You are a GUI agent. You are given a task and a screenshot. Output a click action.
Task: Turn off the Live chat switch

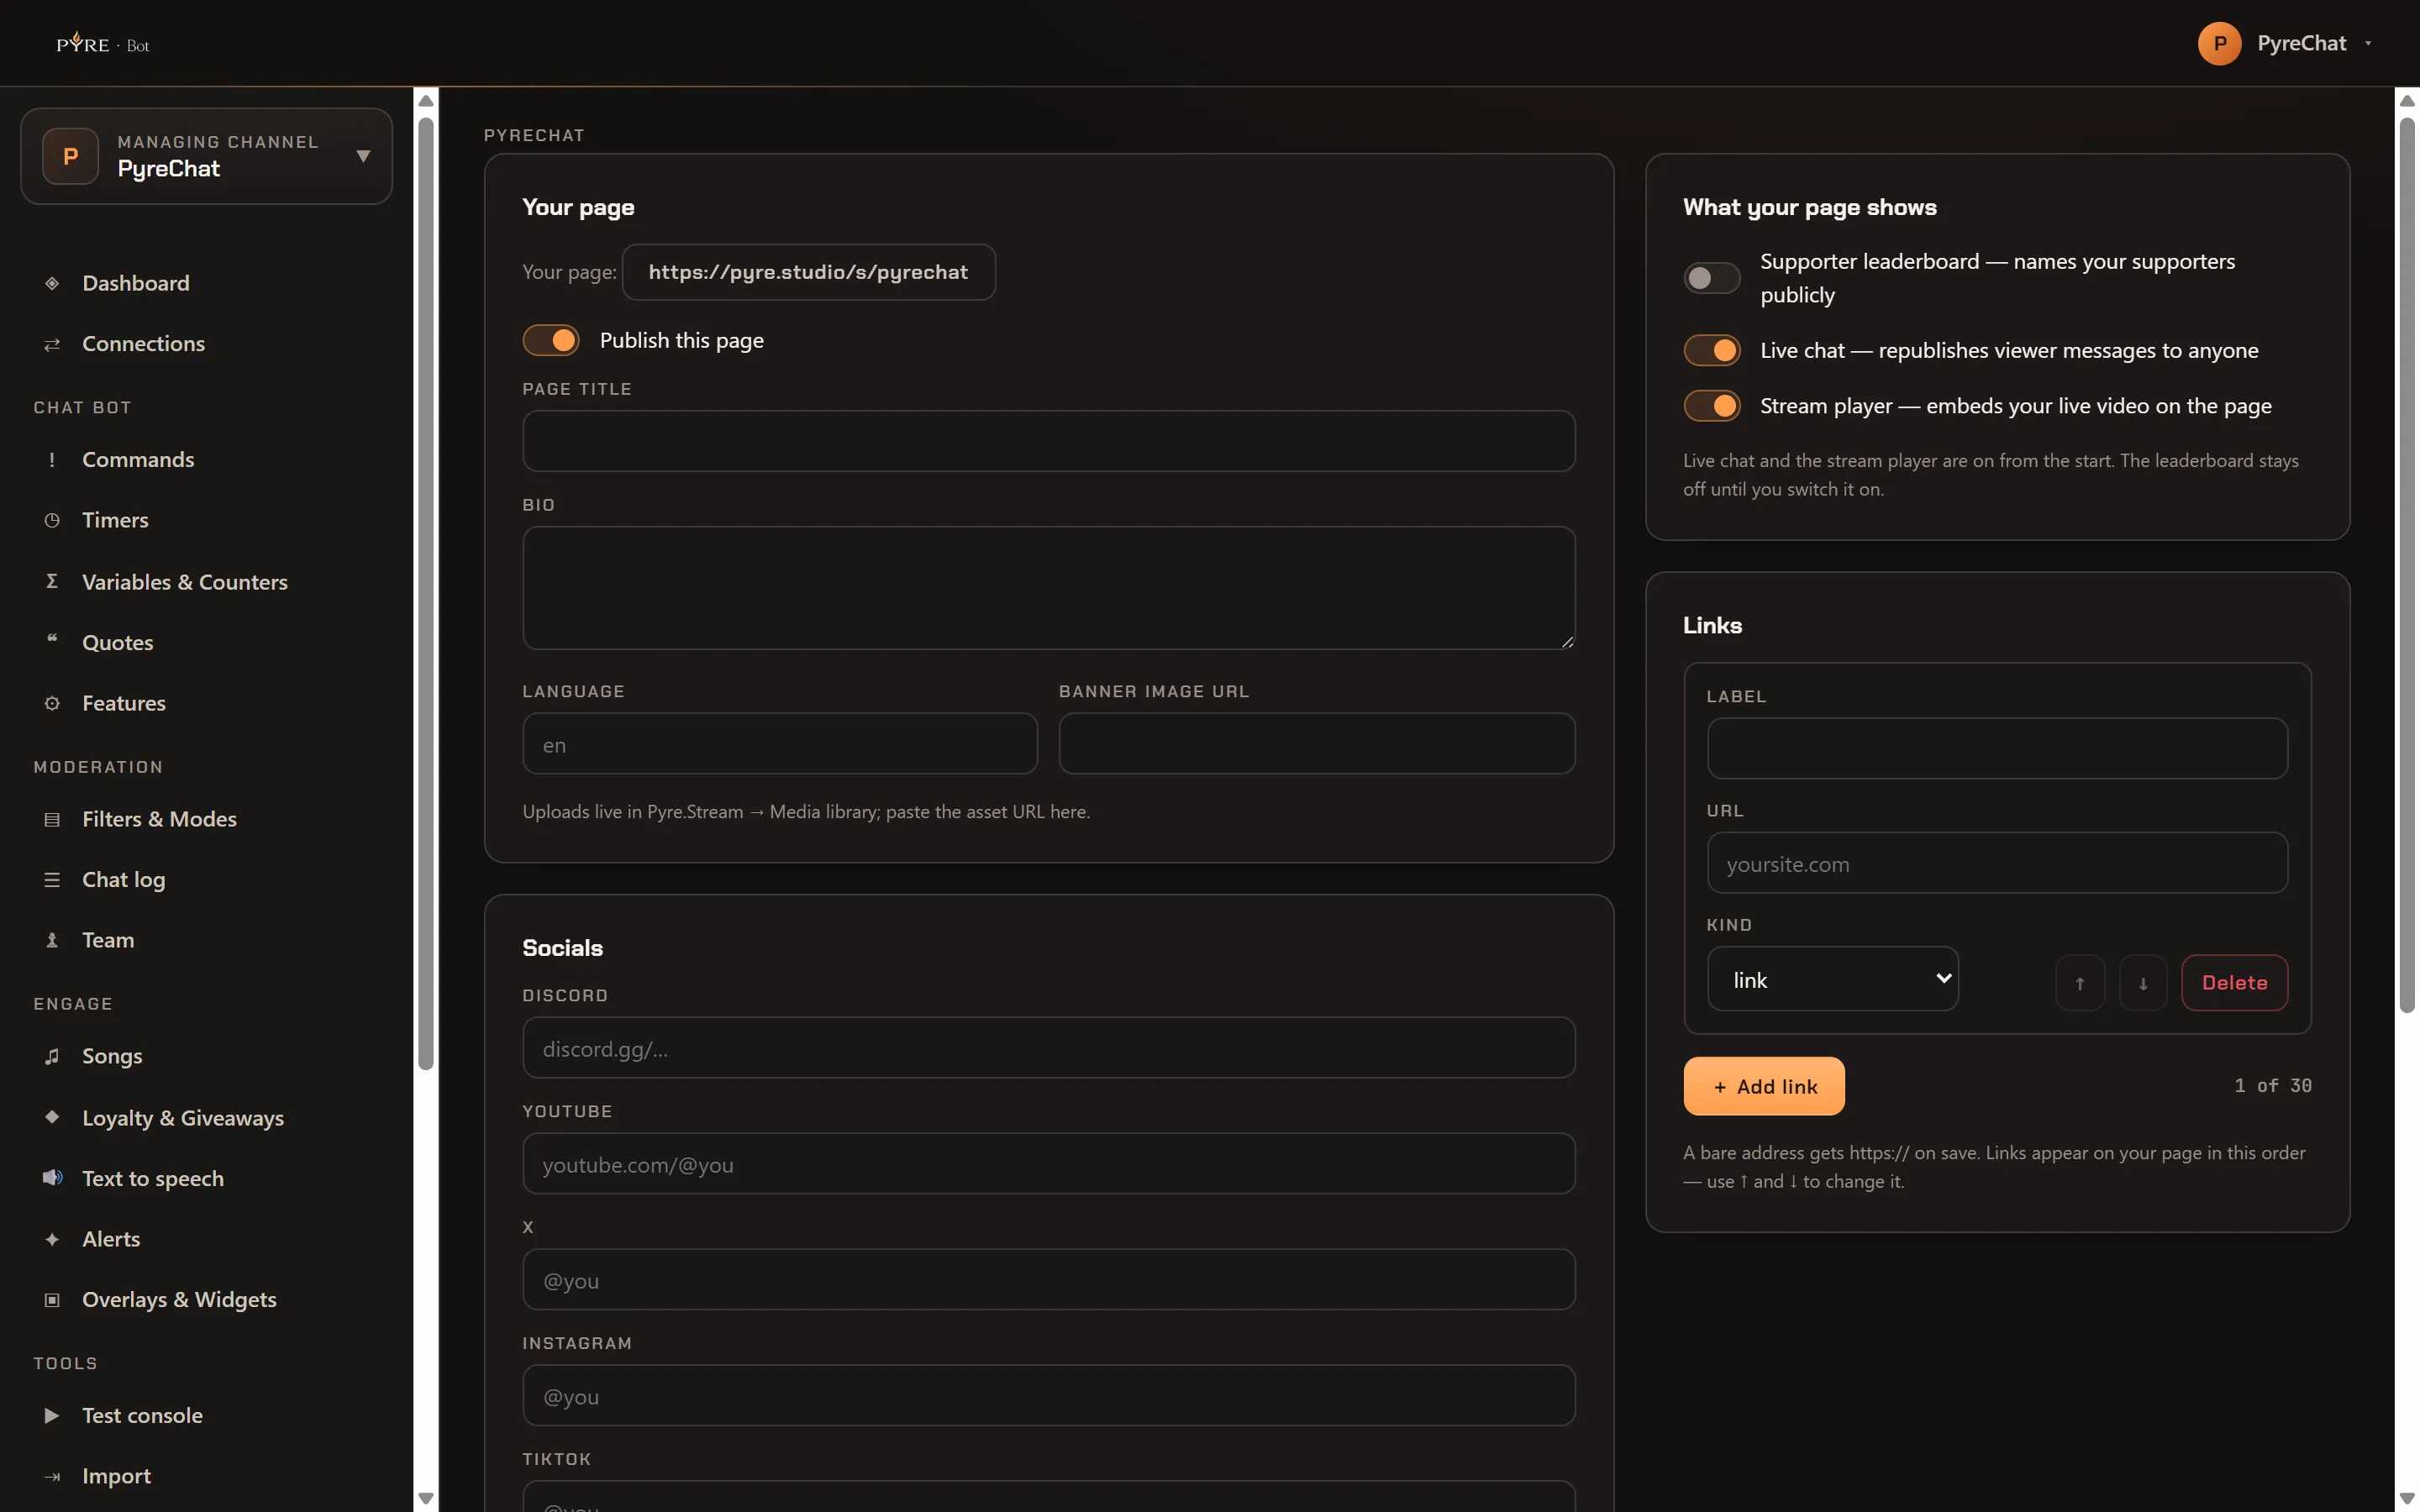[1712, 350]
